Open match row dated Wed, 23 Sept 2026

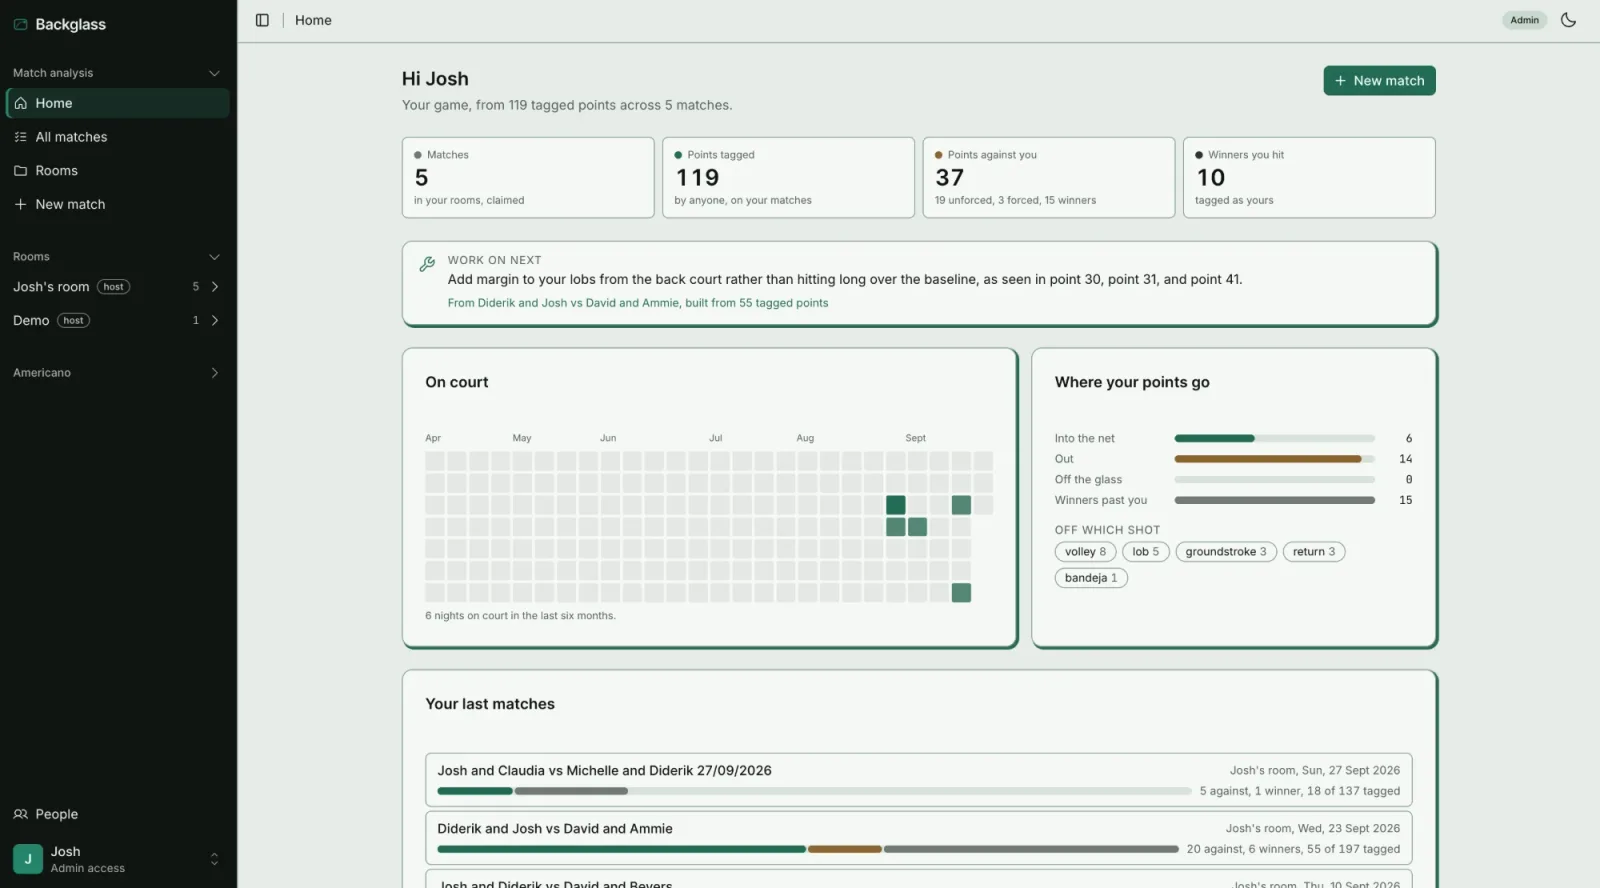tap(918, 838)
